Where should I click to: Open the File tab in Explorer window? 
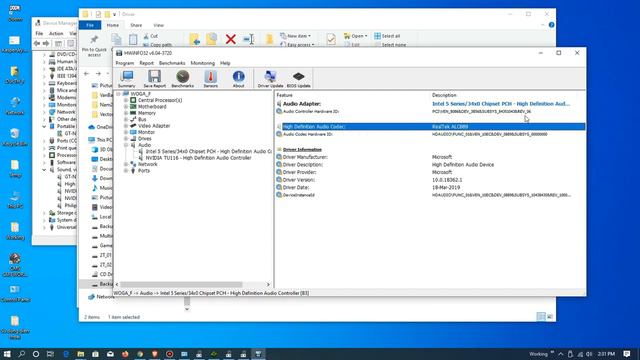(90, 25)
